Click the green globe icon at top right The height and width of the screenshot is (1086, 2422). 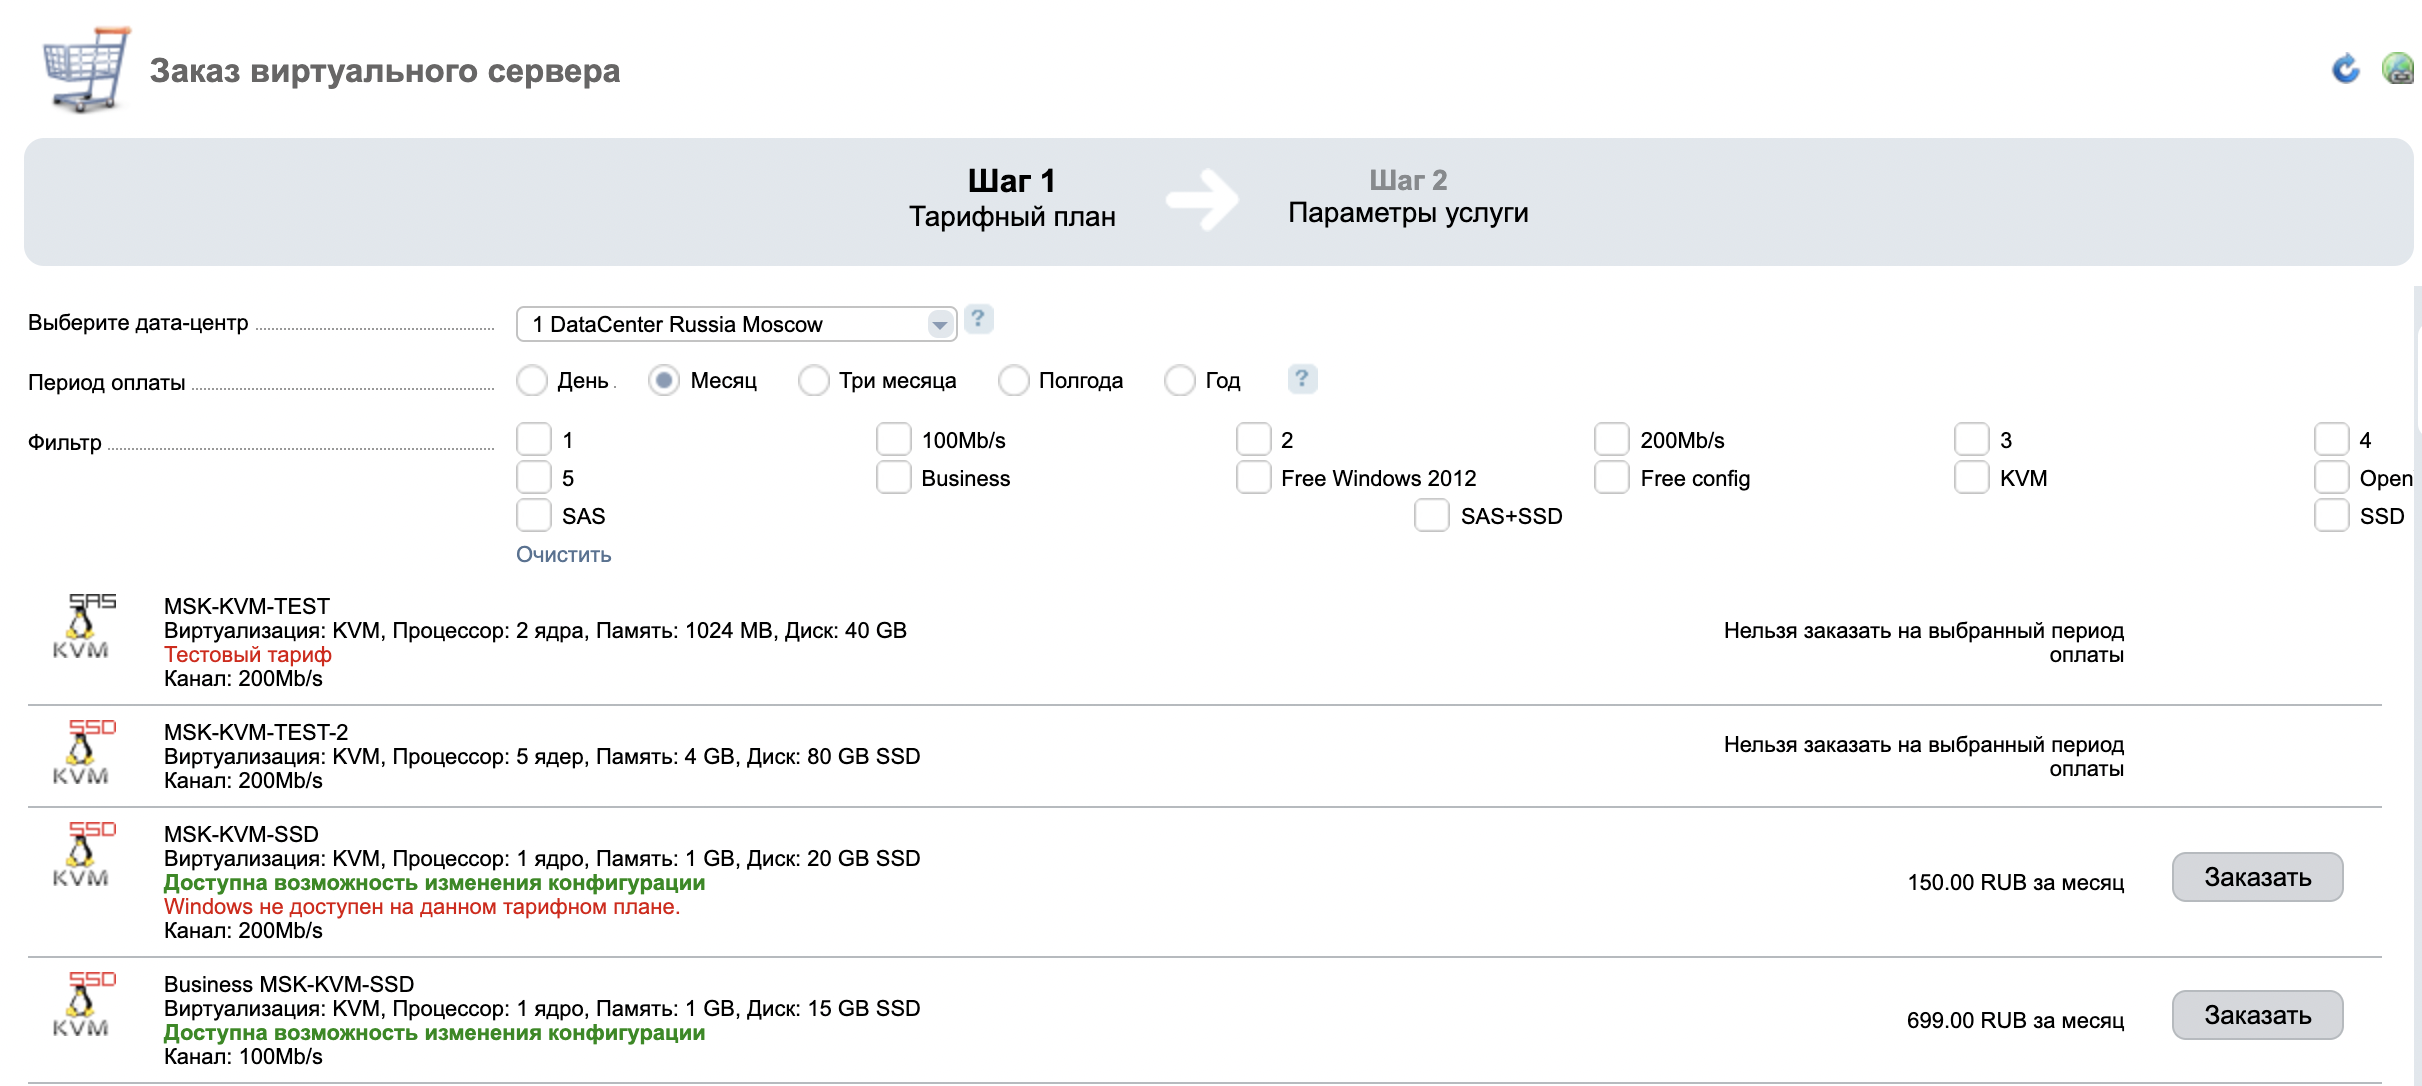[x=2398, y=69]
